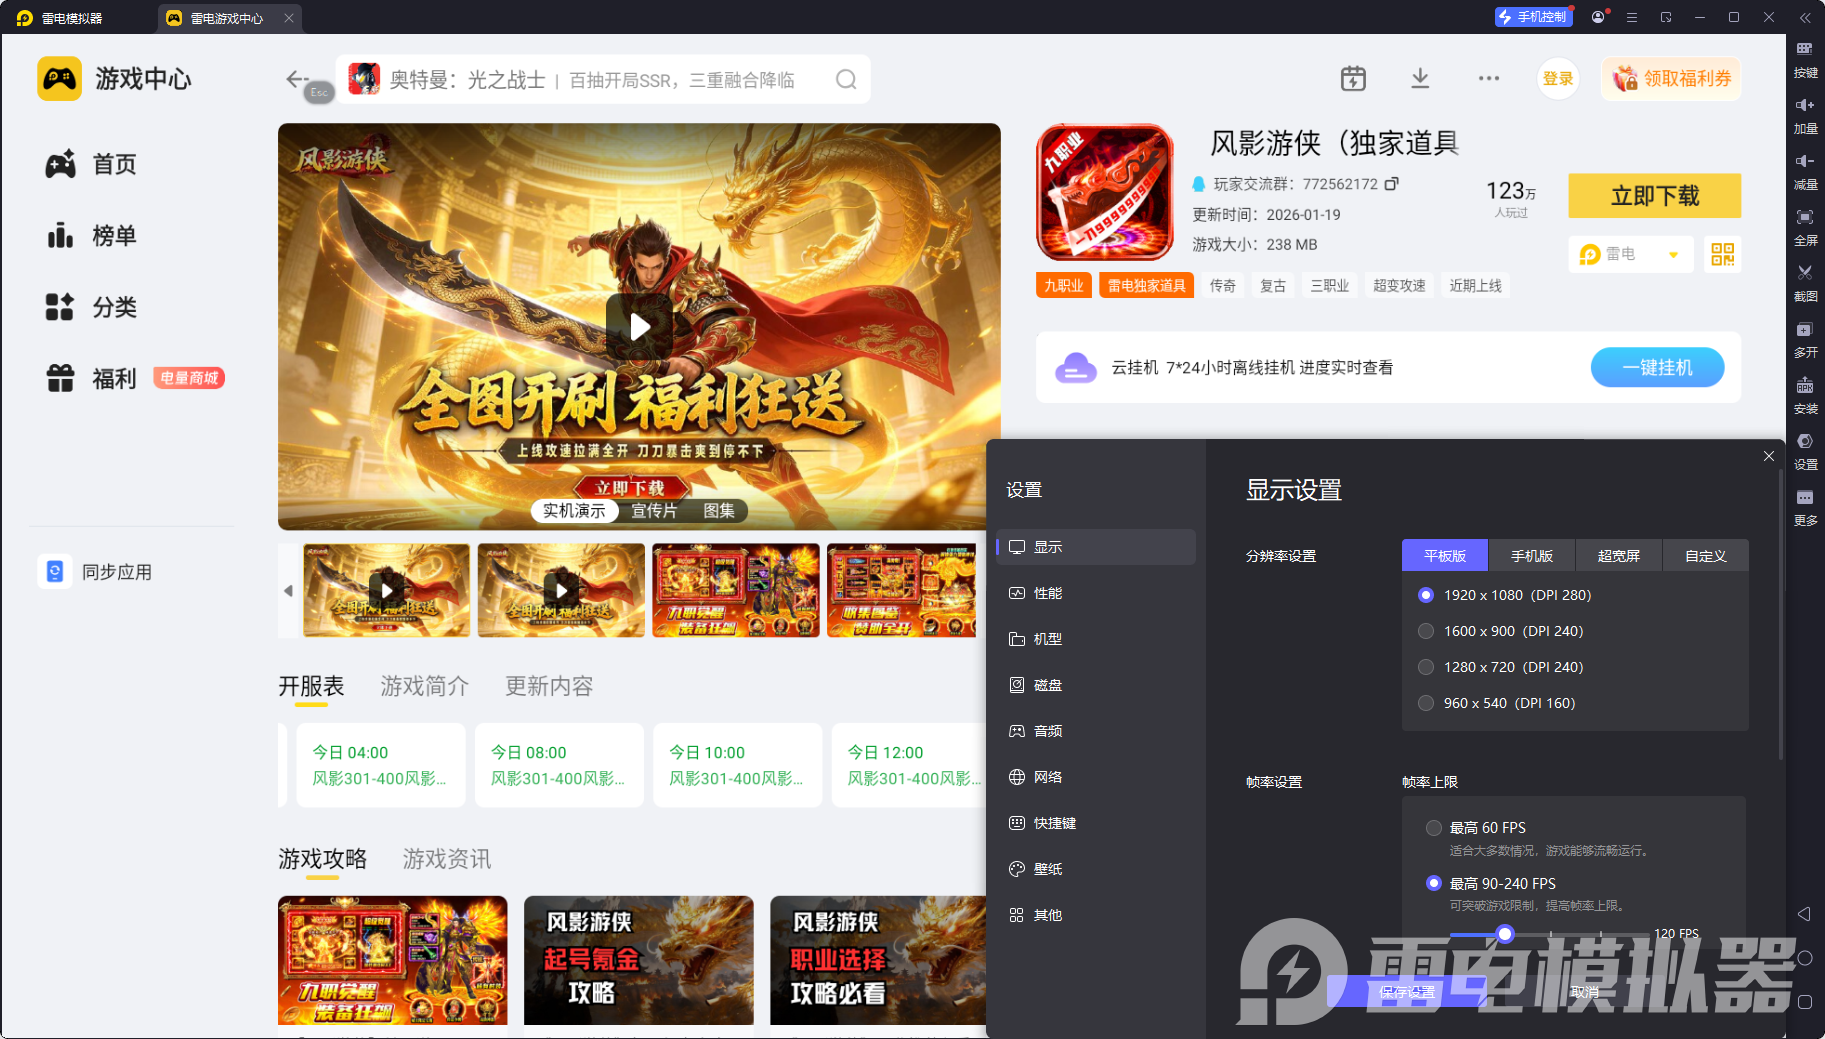
Task: Open 磁盘 settings category
Action: [x=1096, y=685]
